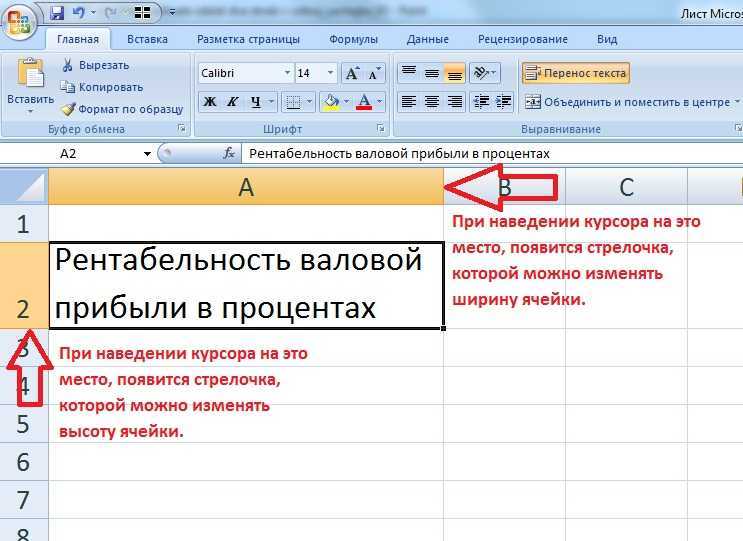Image resolution: width=743 pixels, height=541 pixels.
Task: Select column C header
Action: 626,187
